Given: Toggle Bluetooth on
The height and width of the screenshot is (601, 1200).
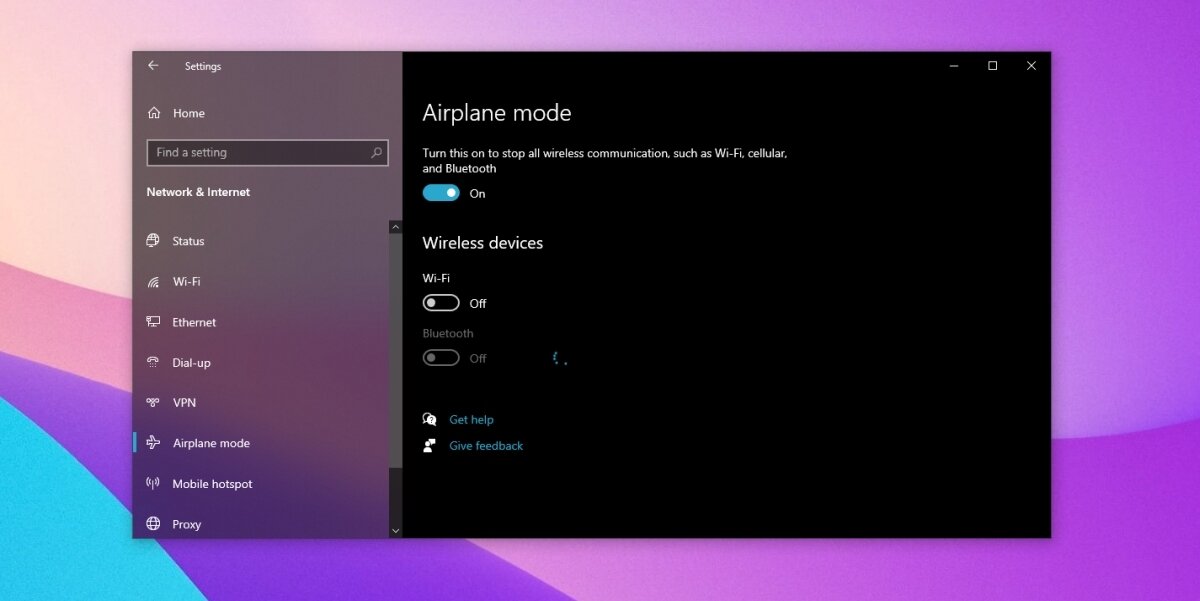Looking at the screenshot, I should (x=440, y=357).
